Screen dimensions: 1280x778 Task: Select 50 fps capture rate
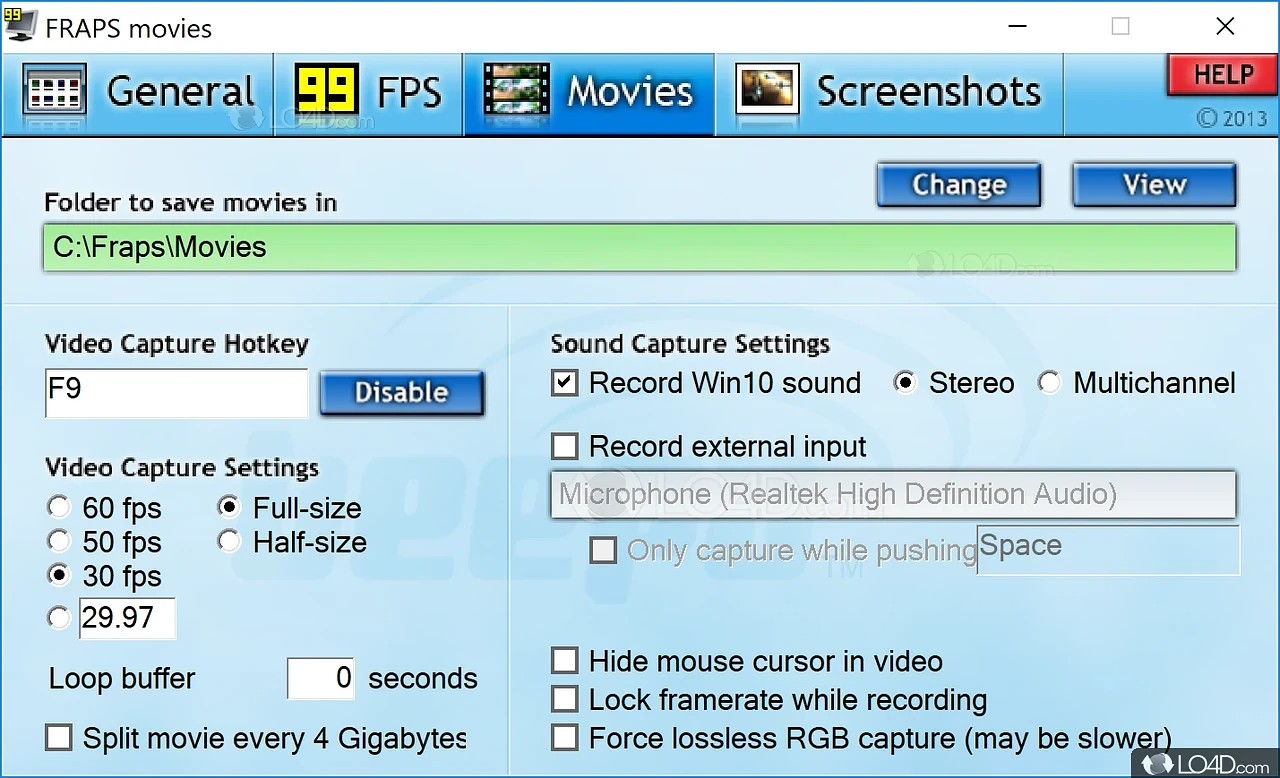(104, 542)
